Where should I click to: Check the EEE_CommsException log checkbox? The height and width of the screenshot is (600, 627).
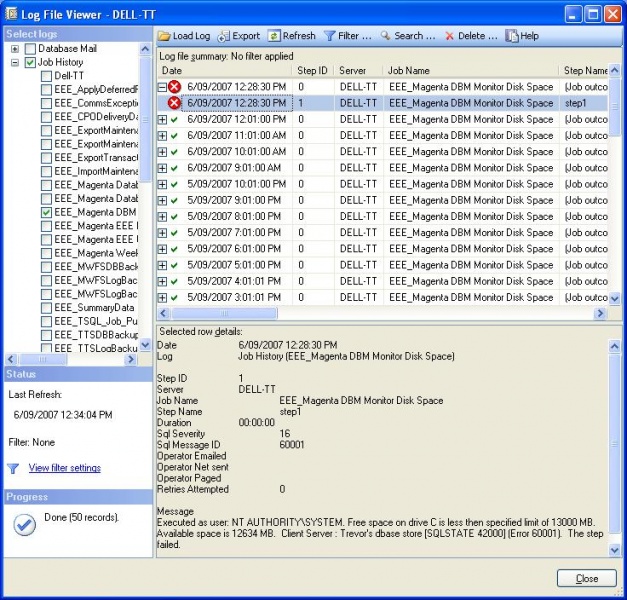click(46, 103)
